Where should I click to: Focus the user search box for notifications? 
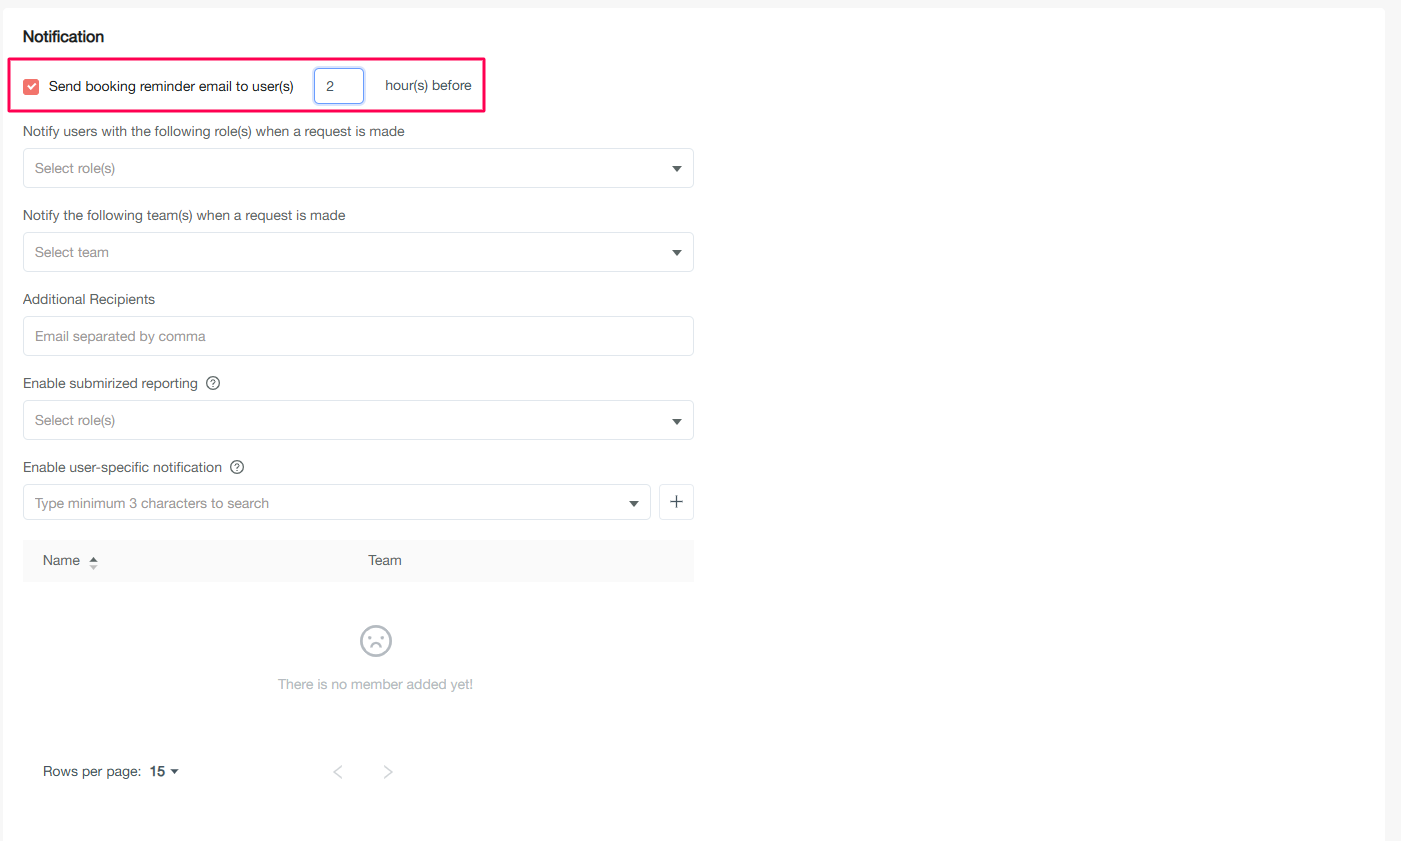(320, 503)
